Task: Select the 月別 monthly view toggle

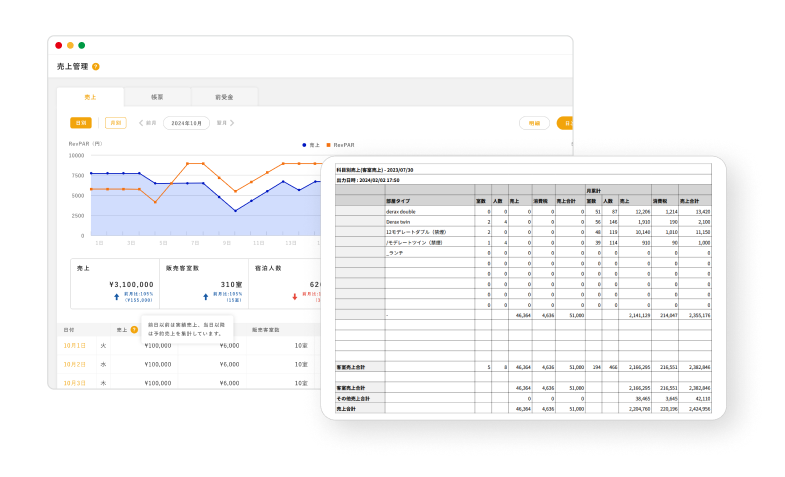Action: (116, 123)
